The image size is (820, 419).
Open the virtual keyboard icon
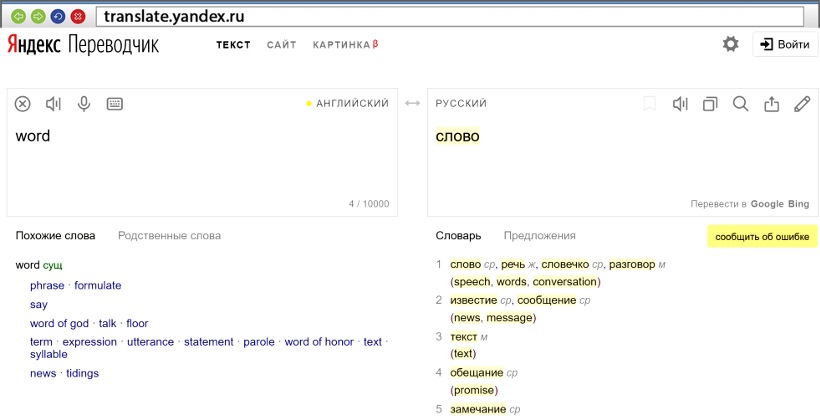tap(114, 104)
